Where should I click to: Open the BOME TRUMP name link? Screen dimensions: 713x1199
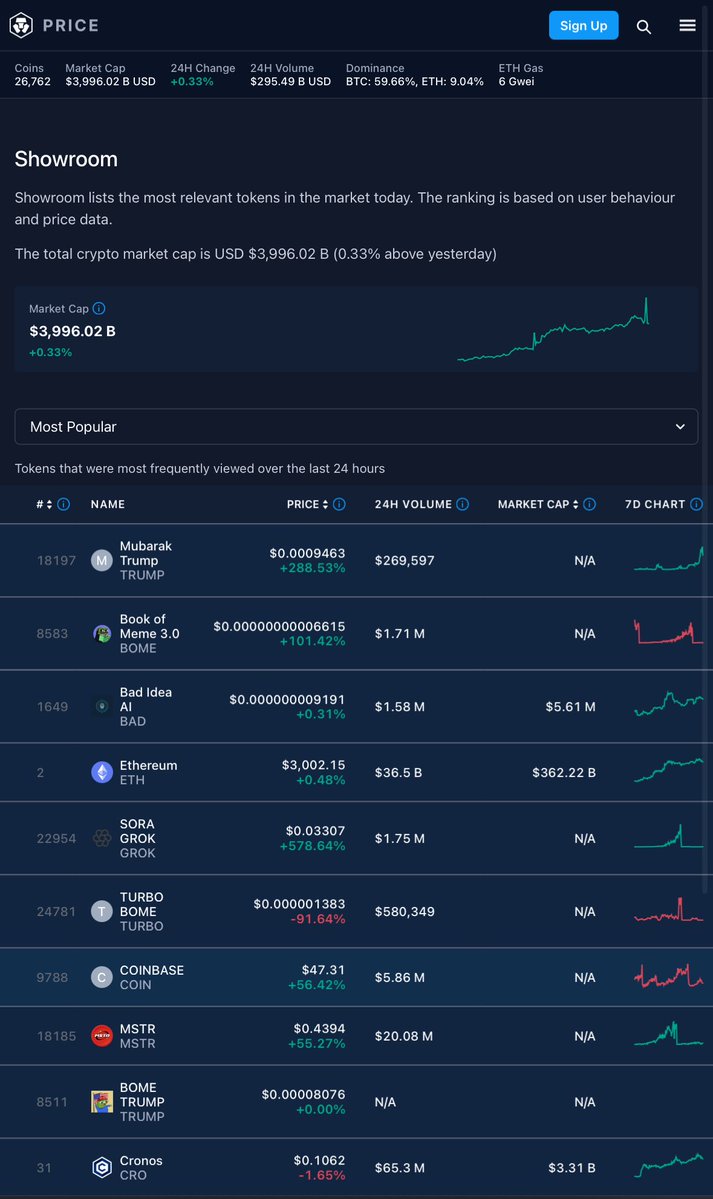142,1095
